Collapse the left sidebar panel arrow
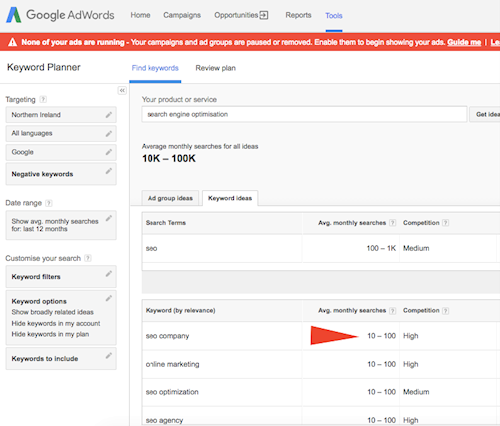This screenshot has height=426, width=500. [122, 90]
